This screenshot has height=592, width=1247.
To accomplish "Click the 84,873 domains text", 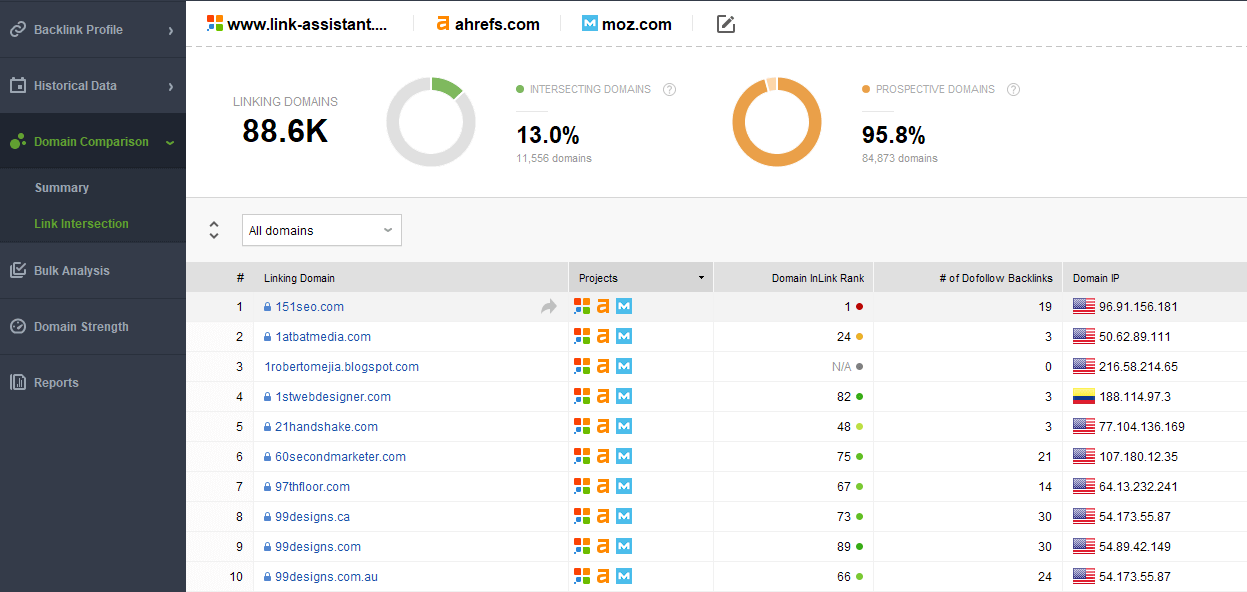I will click(900, 158).
